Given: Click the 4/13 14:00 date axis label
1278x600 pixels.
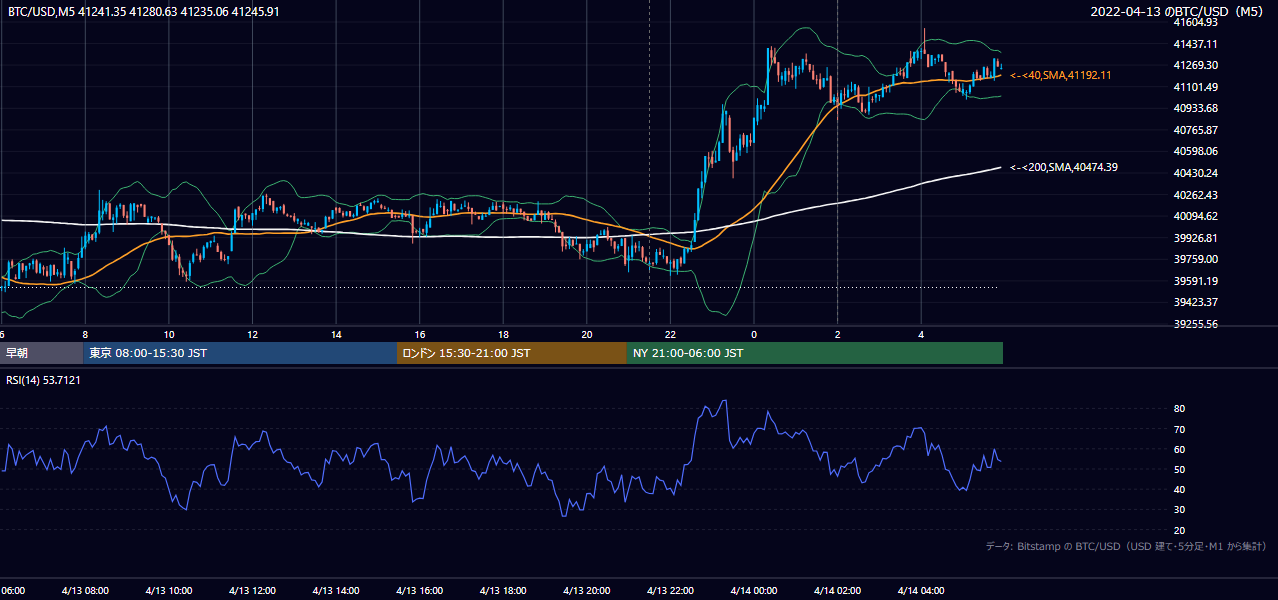Looking at the screenshot, I should pyautogui.click(x=336, y=590).
